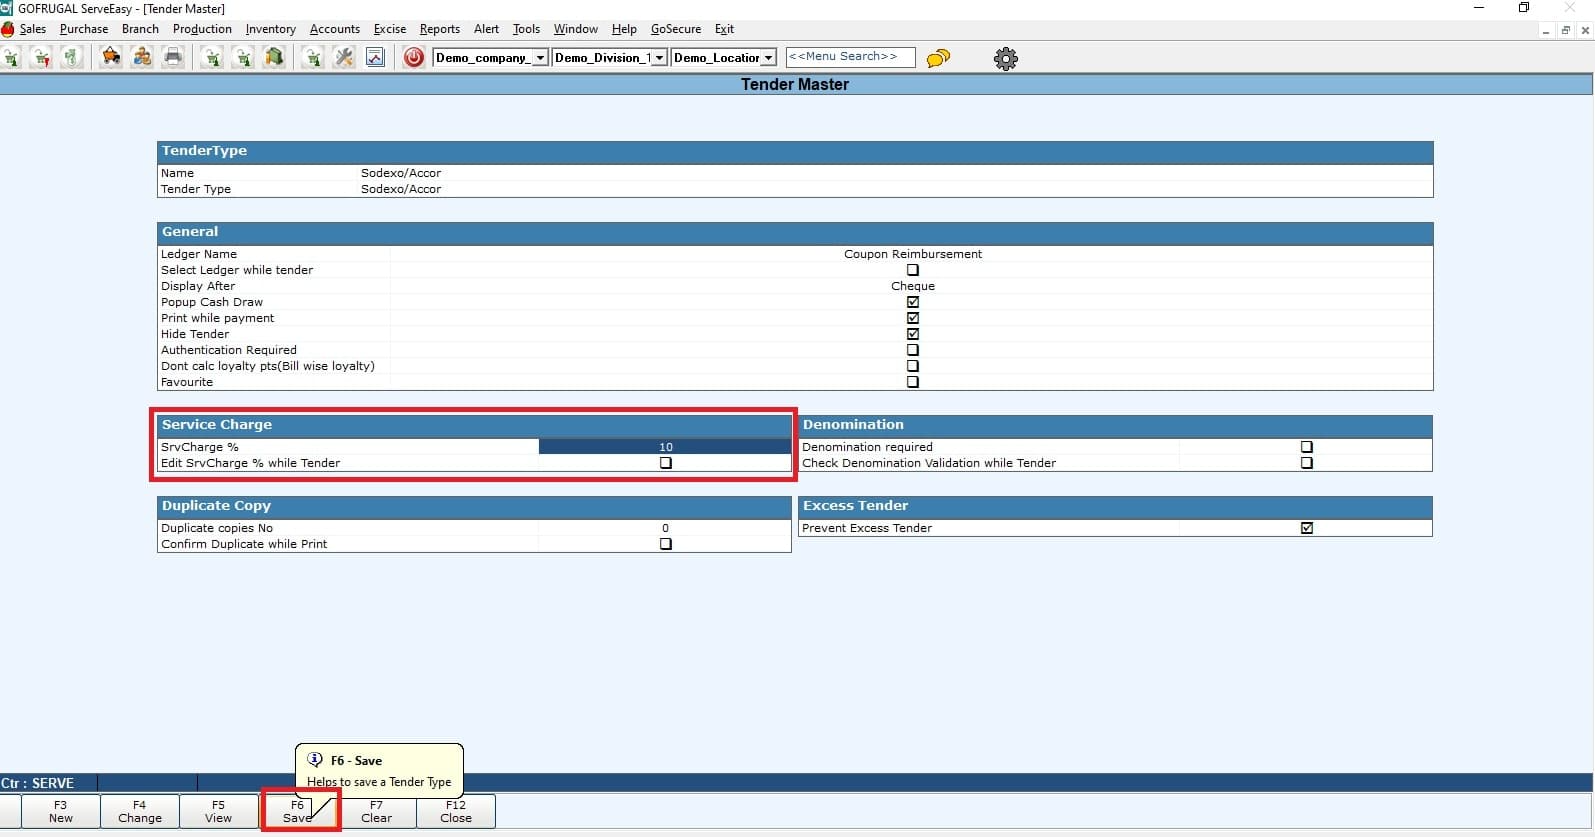
Task: Click the second cart icon with red mark
Action: click(41, 58)
